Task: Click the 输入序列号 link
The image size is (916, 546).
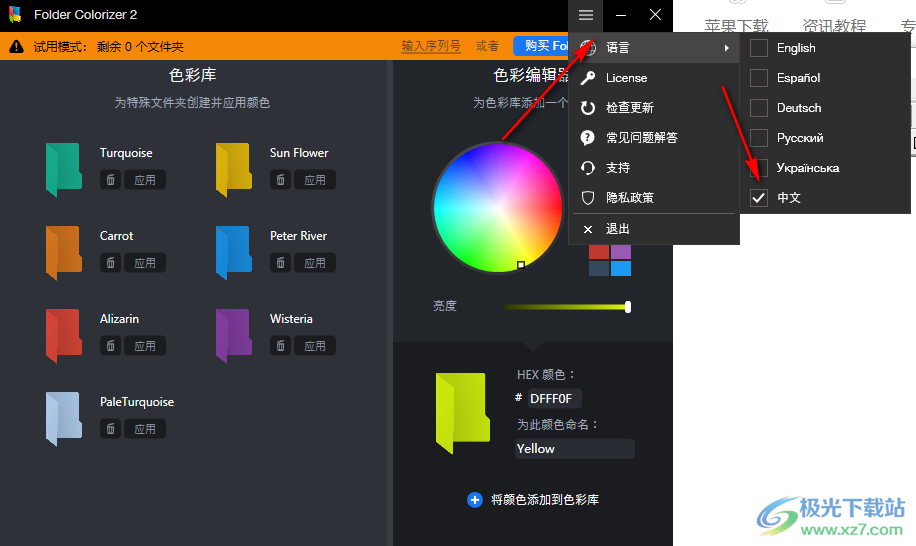Action: [431, 46]
